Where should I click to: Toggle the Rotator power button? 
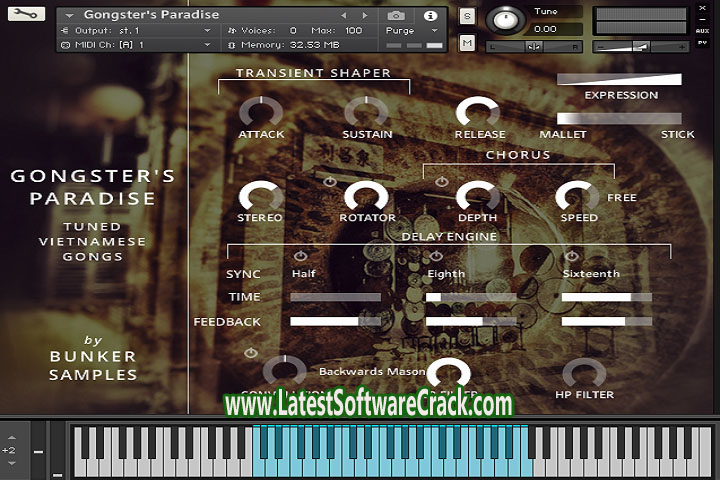click(330, 182)
